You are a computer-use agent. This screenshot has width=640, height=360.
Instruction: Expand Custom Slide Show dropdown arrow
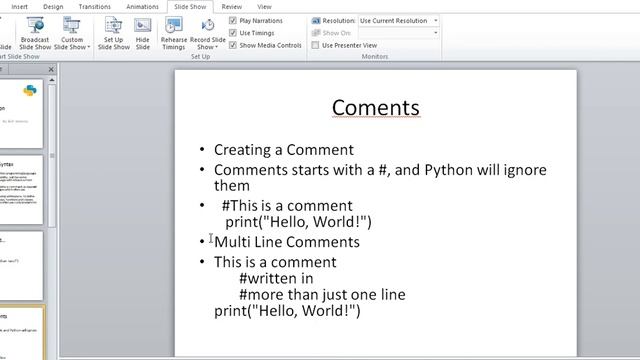coord(89,47)
